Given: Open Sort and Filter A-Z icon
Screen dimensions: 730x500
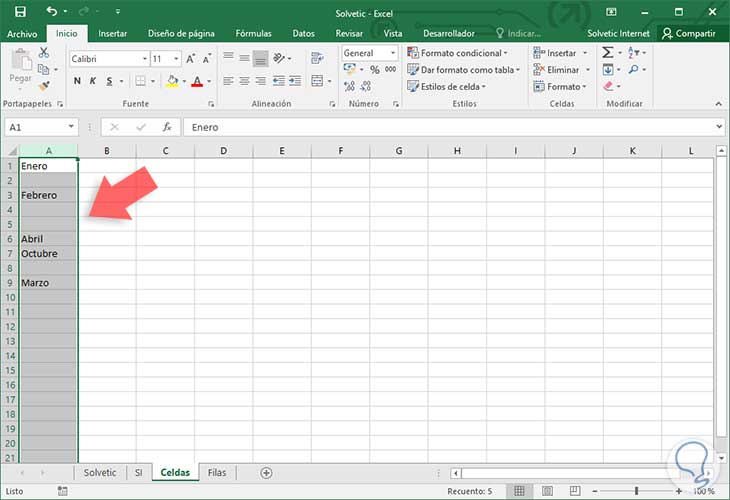Looking at the screenshot, I should point(634,53).
